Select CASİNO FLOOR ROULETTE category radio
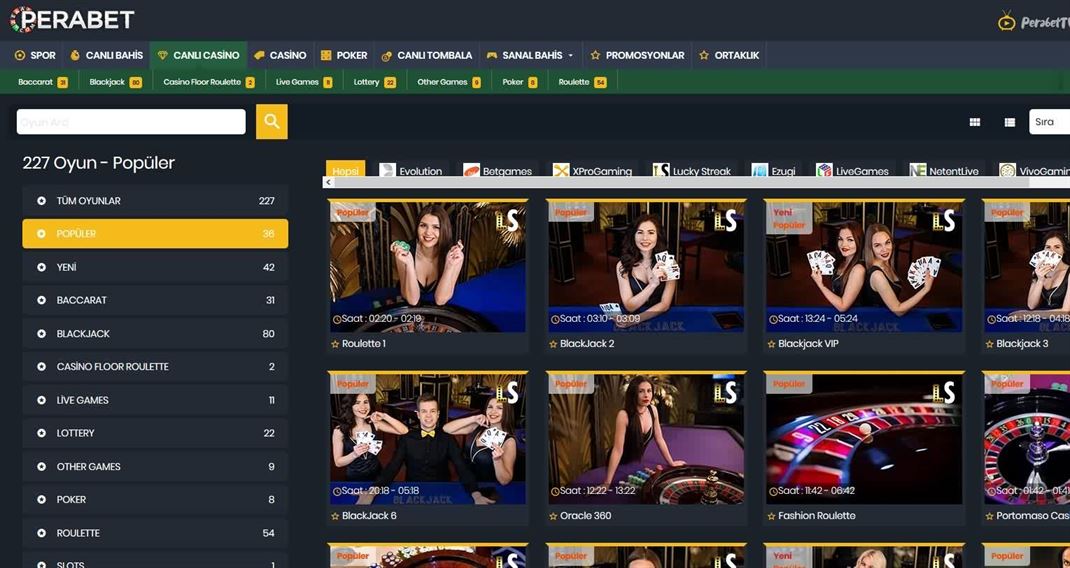 (42, 367)
